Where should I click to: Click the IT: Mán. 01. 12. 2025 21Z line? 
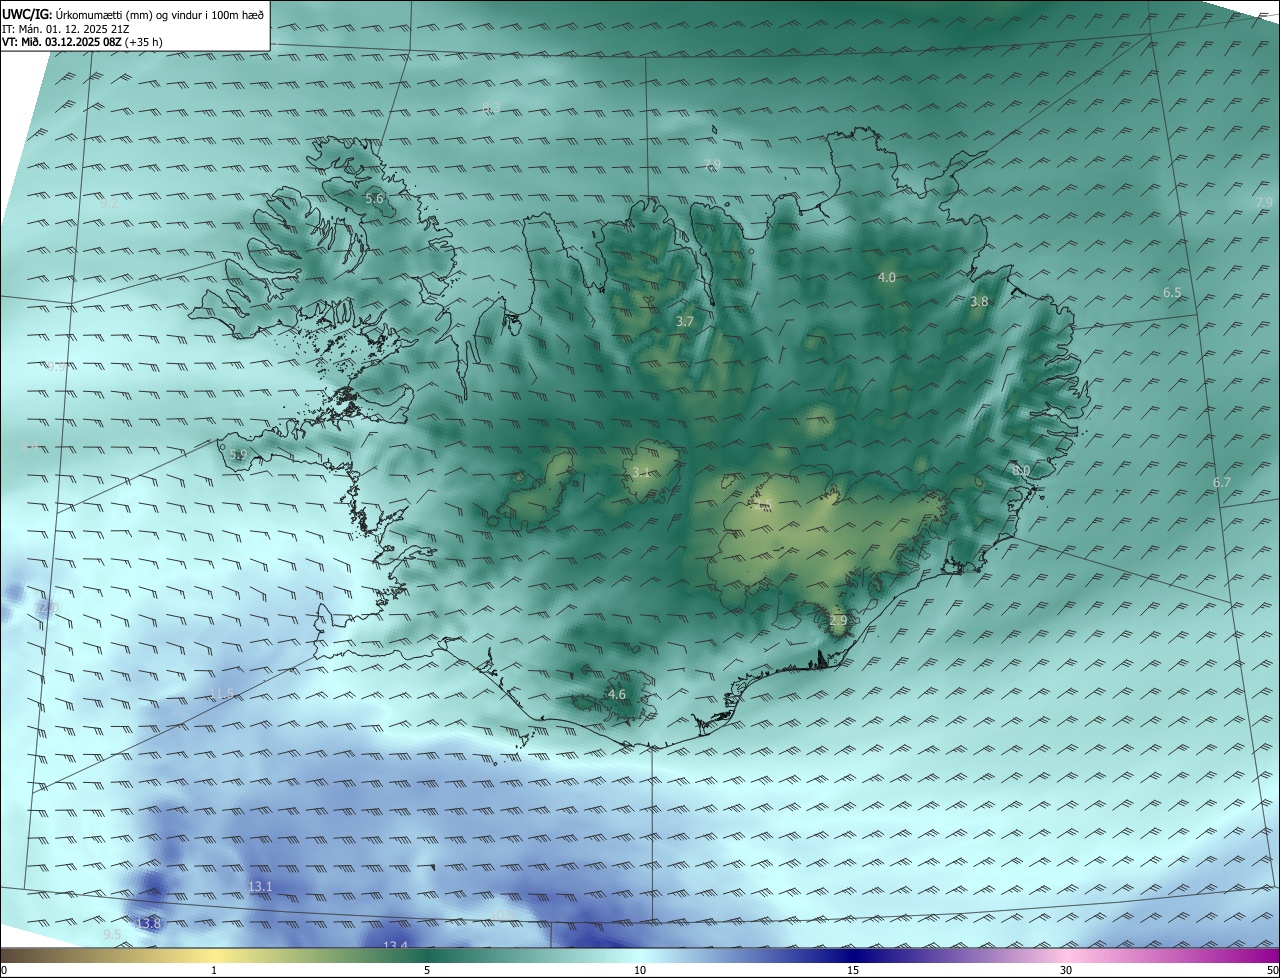click(x=68, y=28)
